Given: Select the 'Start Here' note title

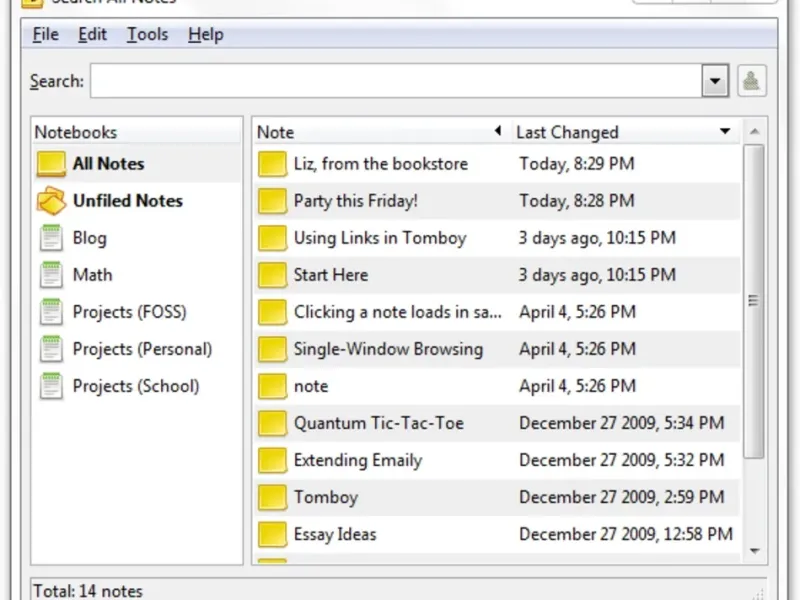Looking at the screenshot, I should [x=331, y=275].
